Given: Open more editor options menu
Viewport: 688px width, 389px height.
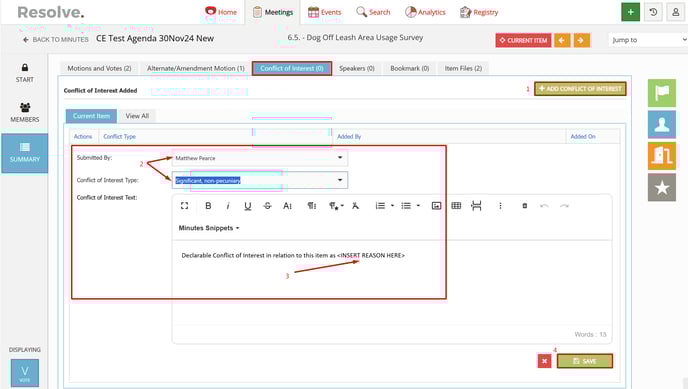Looking at the screenshot, I should click(x=500, y=206).
